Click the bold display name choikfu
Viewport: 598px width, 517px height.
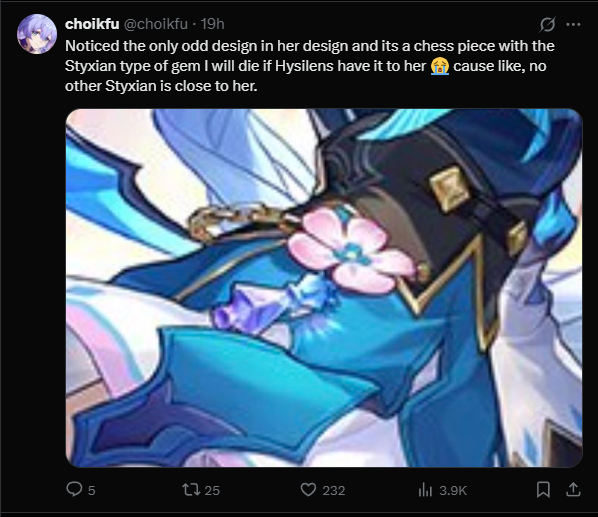(x=92, y=24)
